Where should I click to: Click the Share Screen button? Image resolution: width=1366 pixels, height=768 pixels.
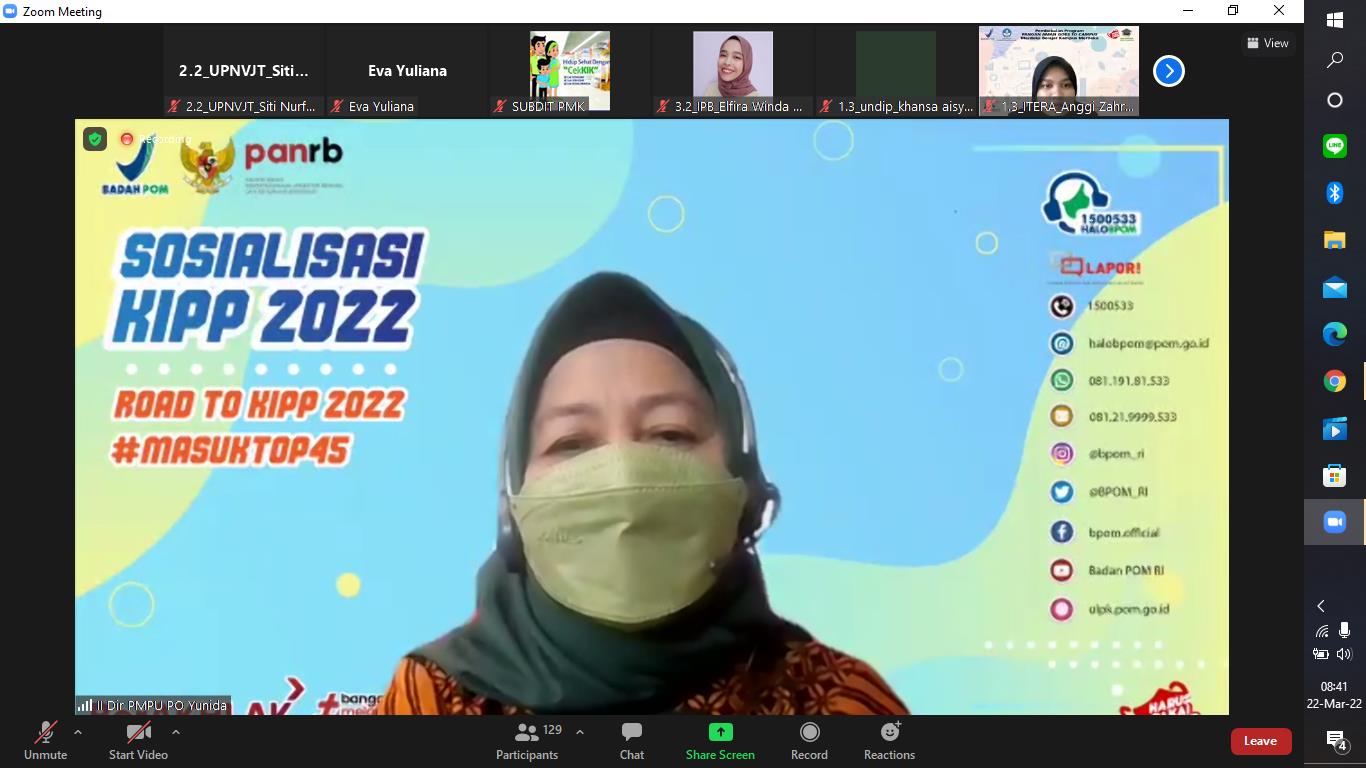(x=720, y=741)
